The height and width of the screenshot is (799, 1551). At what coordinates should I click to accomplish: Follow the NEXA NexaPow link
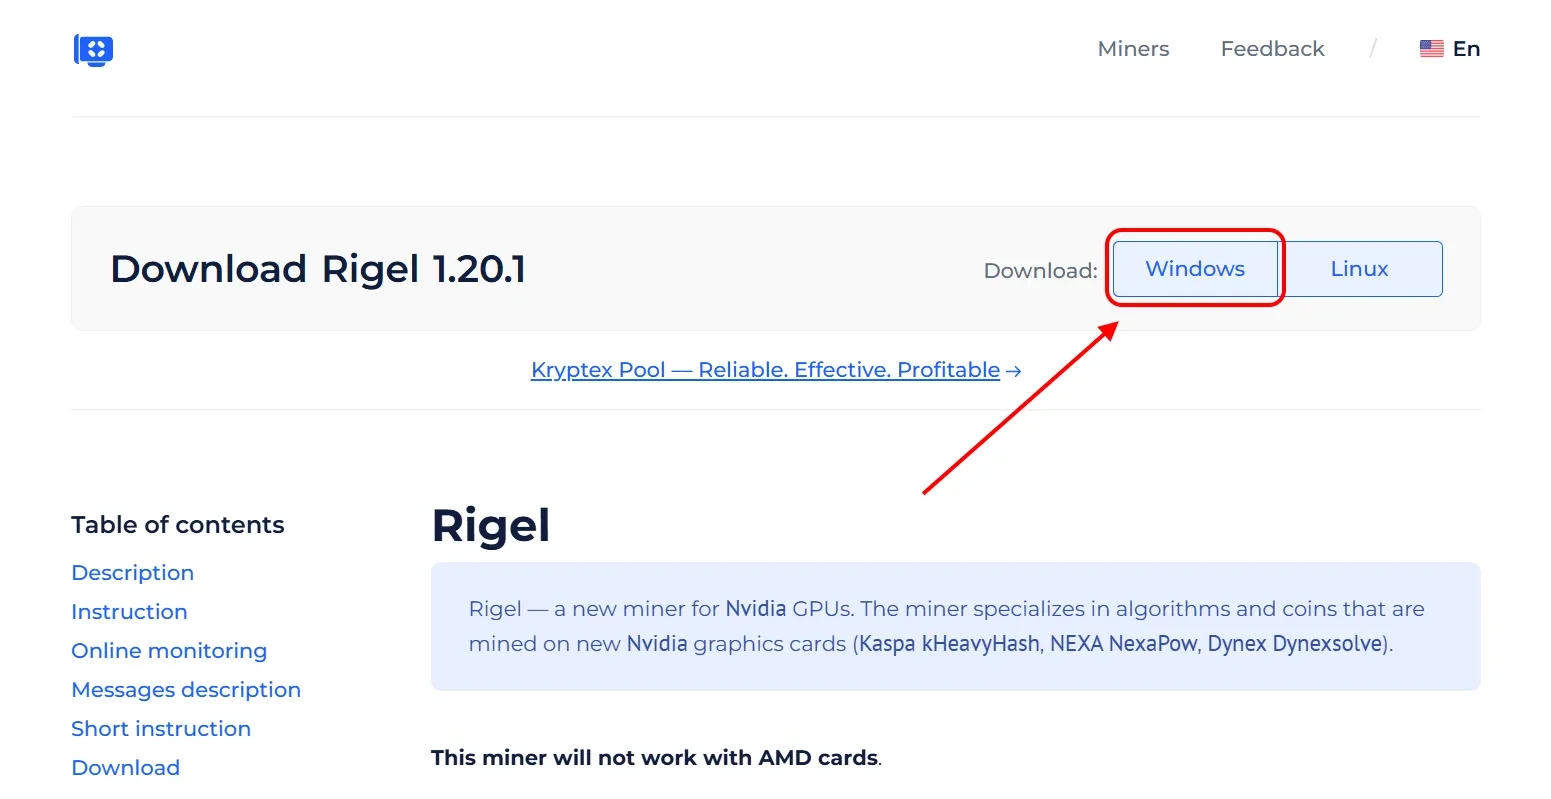point(1123,644)
